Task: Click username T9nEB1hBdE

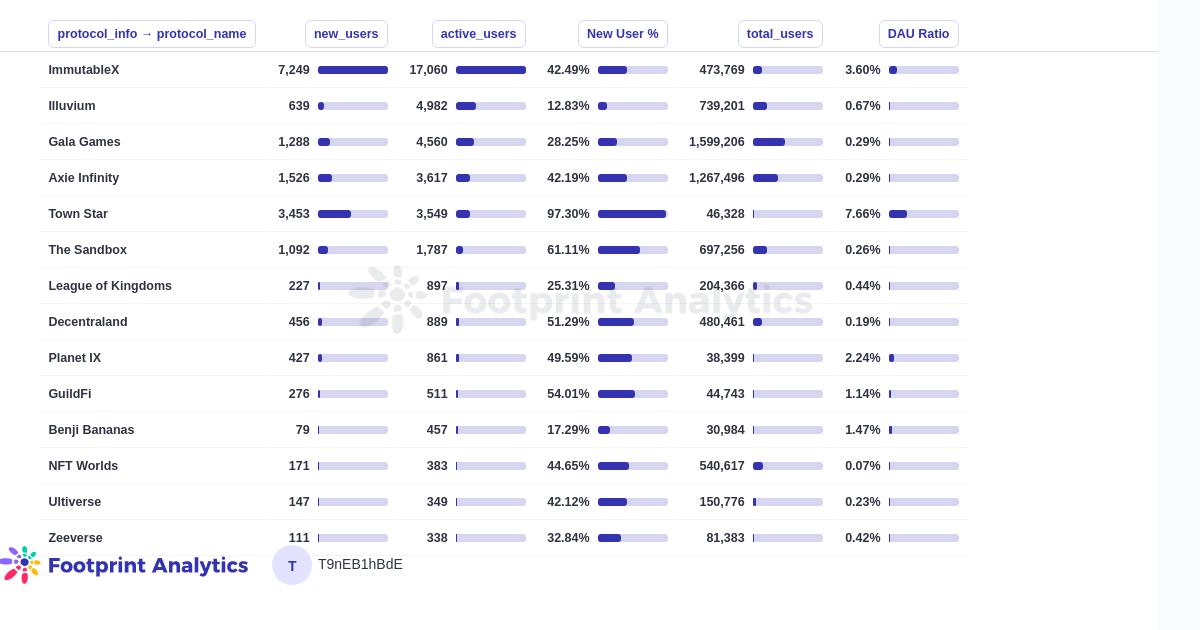Action: click(360, 564)
